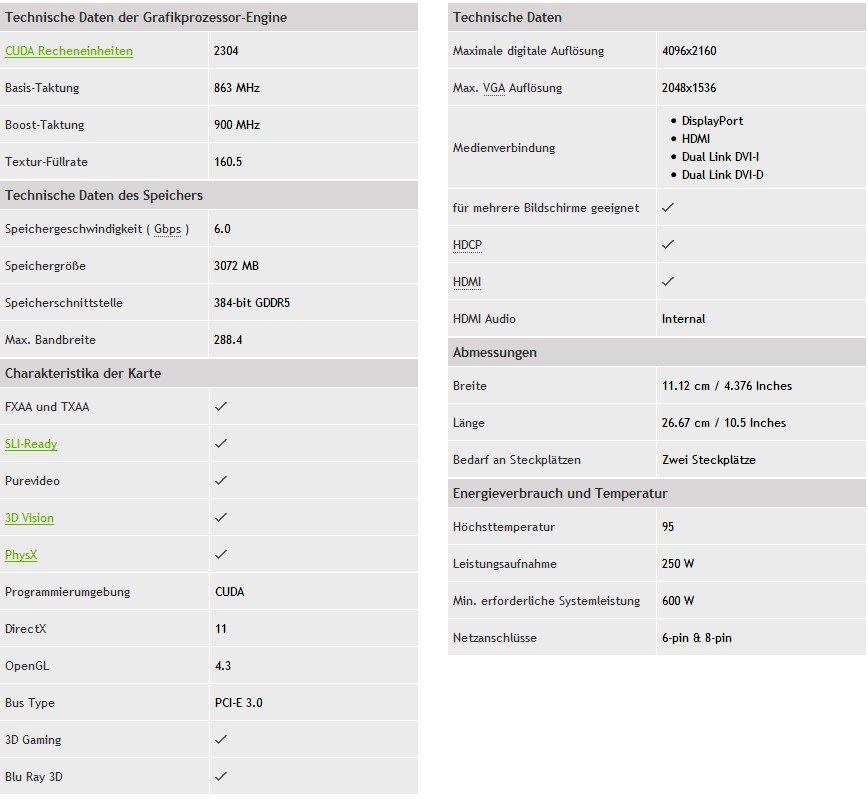This screenshot has width=868, height=799.
Task: Click the HDCP row checkmark
Action: click(668, 245)
